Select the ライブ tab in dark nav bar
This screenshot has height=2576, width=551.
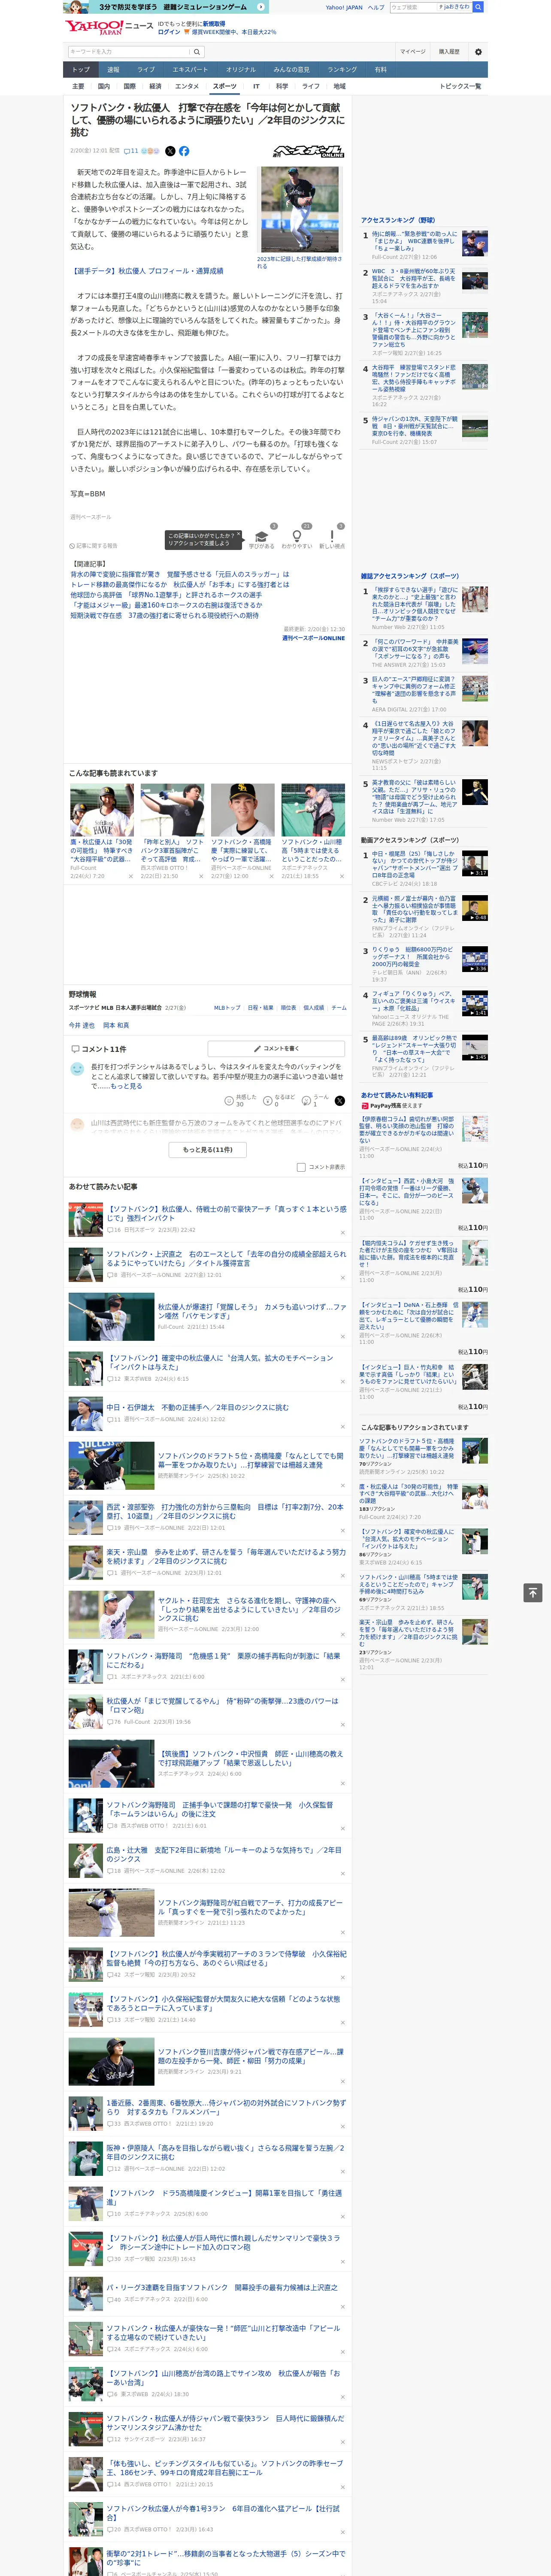[146, 70]
